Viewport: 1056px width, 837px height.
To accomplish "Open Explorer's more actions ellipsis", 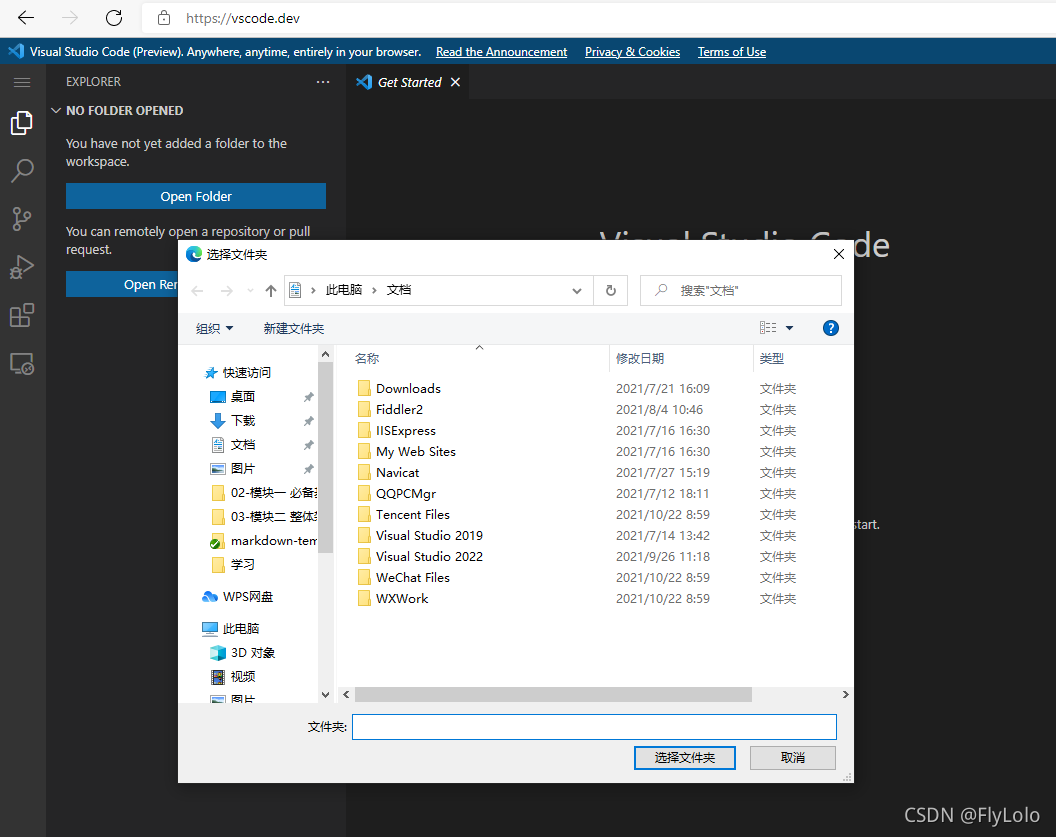I will (x=323, y=82).
